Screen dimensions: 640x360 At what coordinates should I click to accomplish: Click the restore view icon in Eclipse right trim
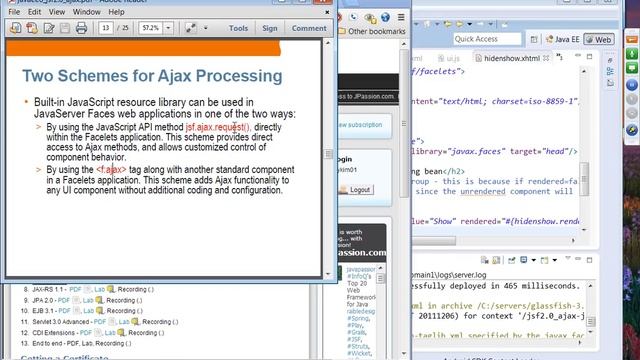[x=610, y=60]
